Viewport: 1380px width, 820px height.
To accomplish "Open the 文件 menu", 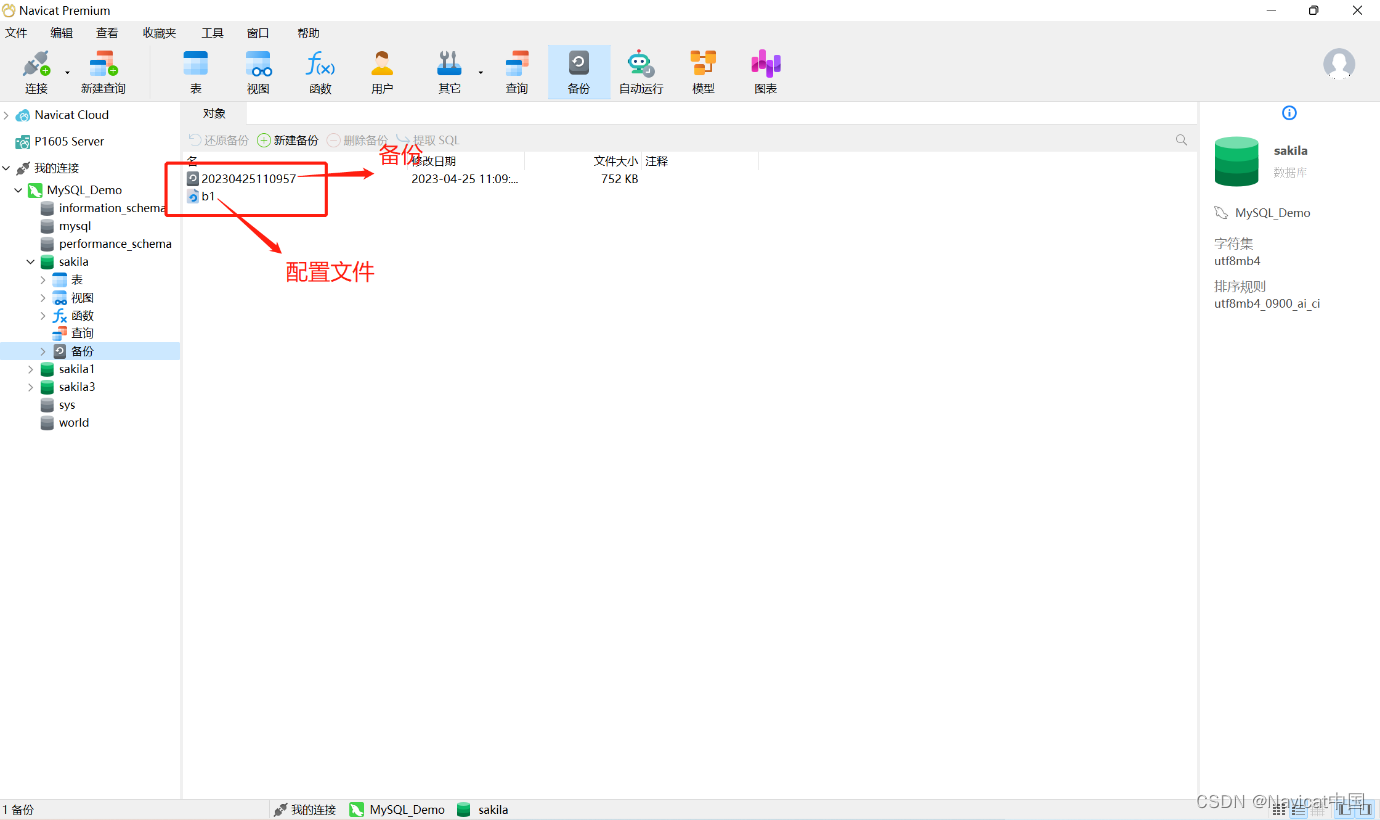I will pos(16,33).
